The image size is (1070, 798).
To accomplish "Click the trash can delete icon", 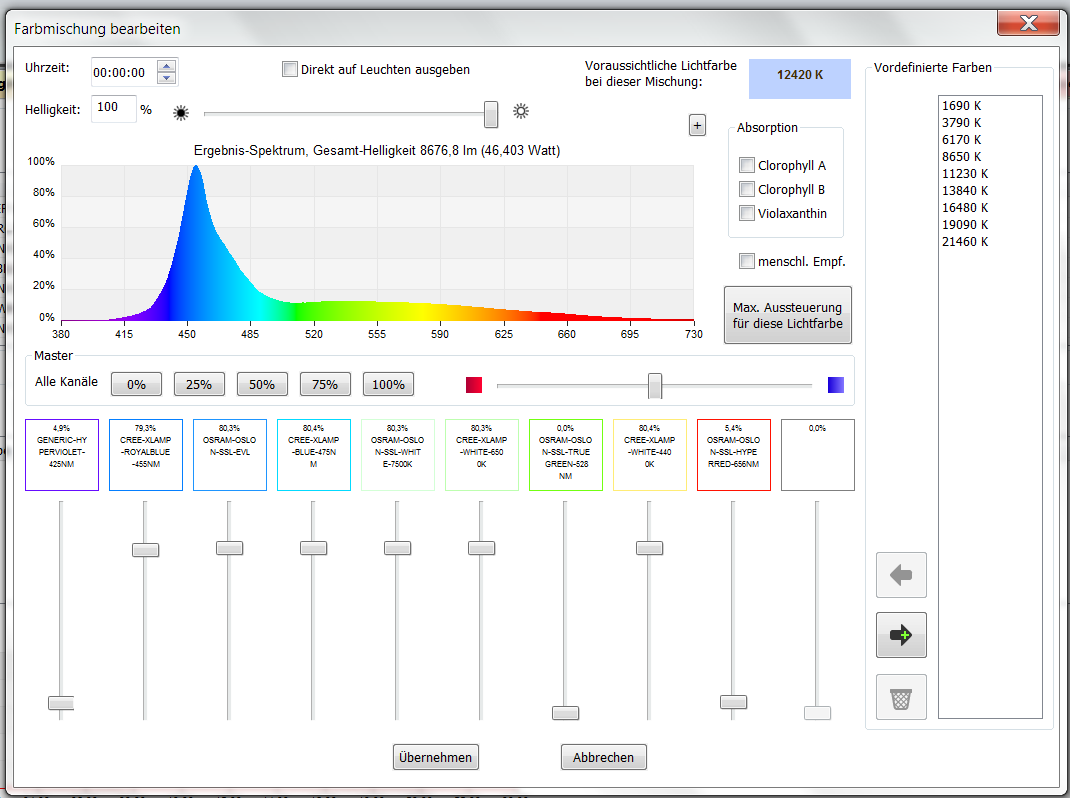I will (901, 697).
